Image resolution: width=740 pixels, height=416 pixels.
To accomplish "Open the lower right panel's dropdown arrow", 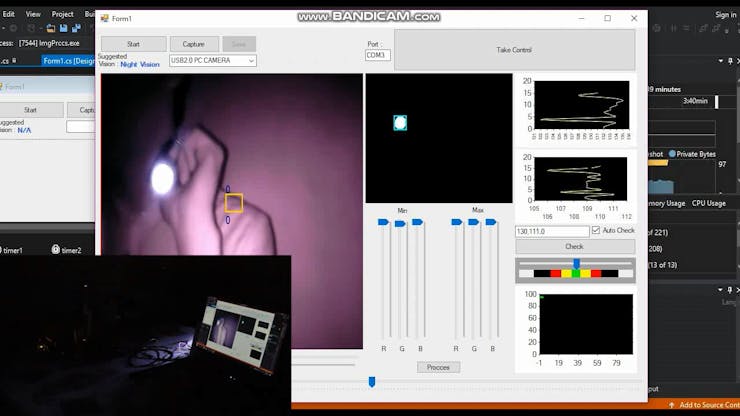I will pos(721,289).
